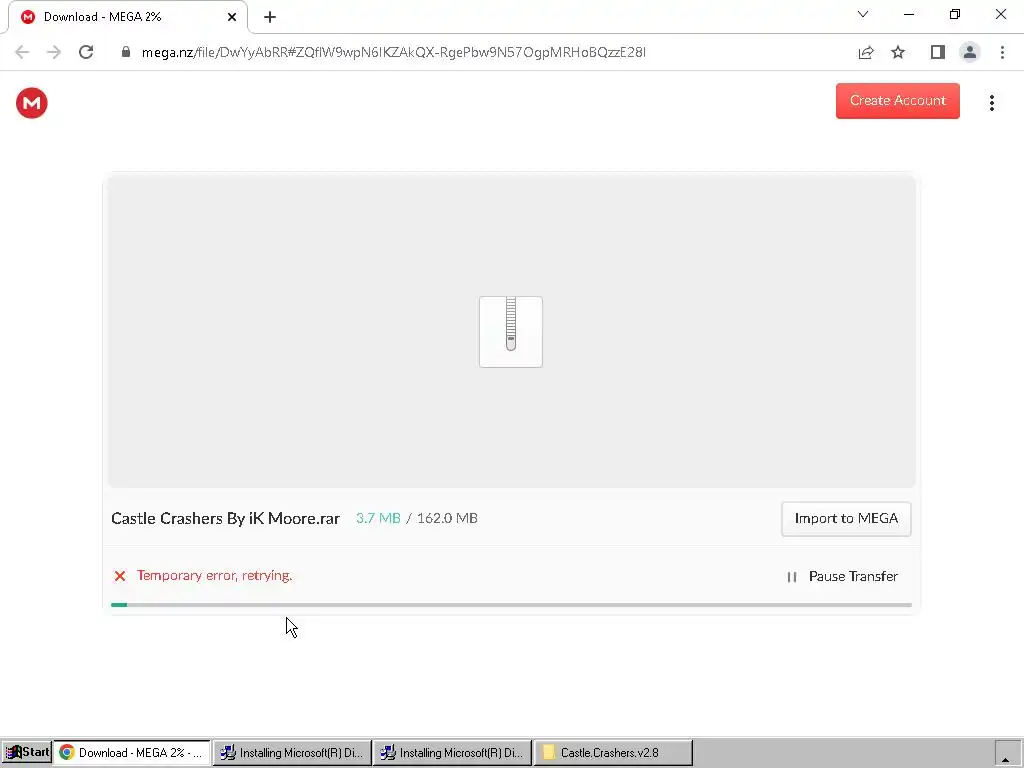Image resolution: width=1024 pixels, height=768 pixels.
Task: Go back in Chrome
Action: point(22,52)
